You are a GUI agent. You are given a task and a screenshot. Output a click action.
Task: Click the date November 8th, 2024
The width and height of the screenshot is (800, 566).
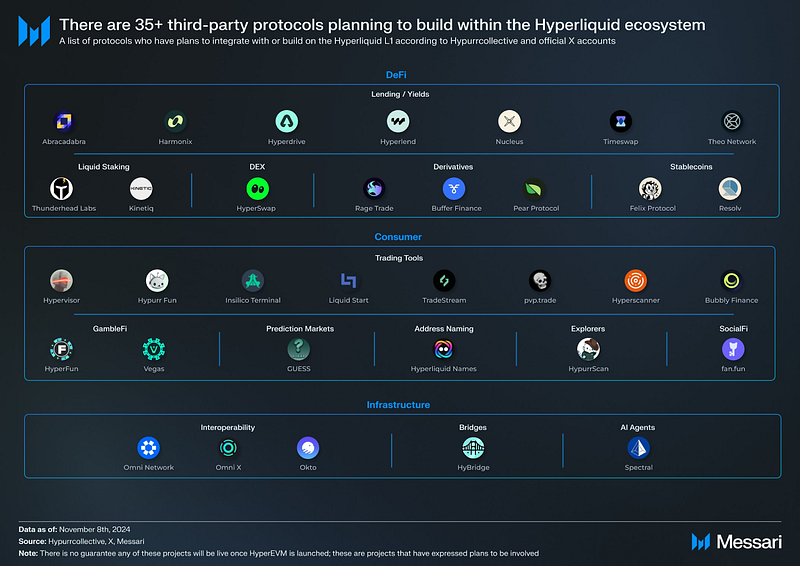(x=94, y=530)
